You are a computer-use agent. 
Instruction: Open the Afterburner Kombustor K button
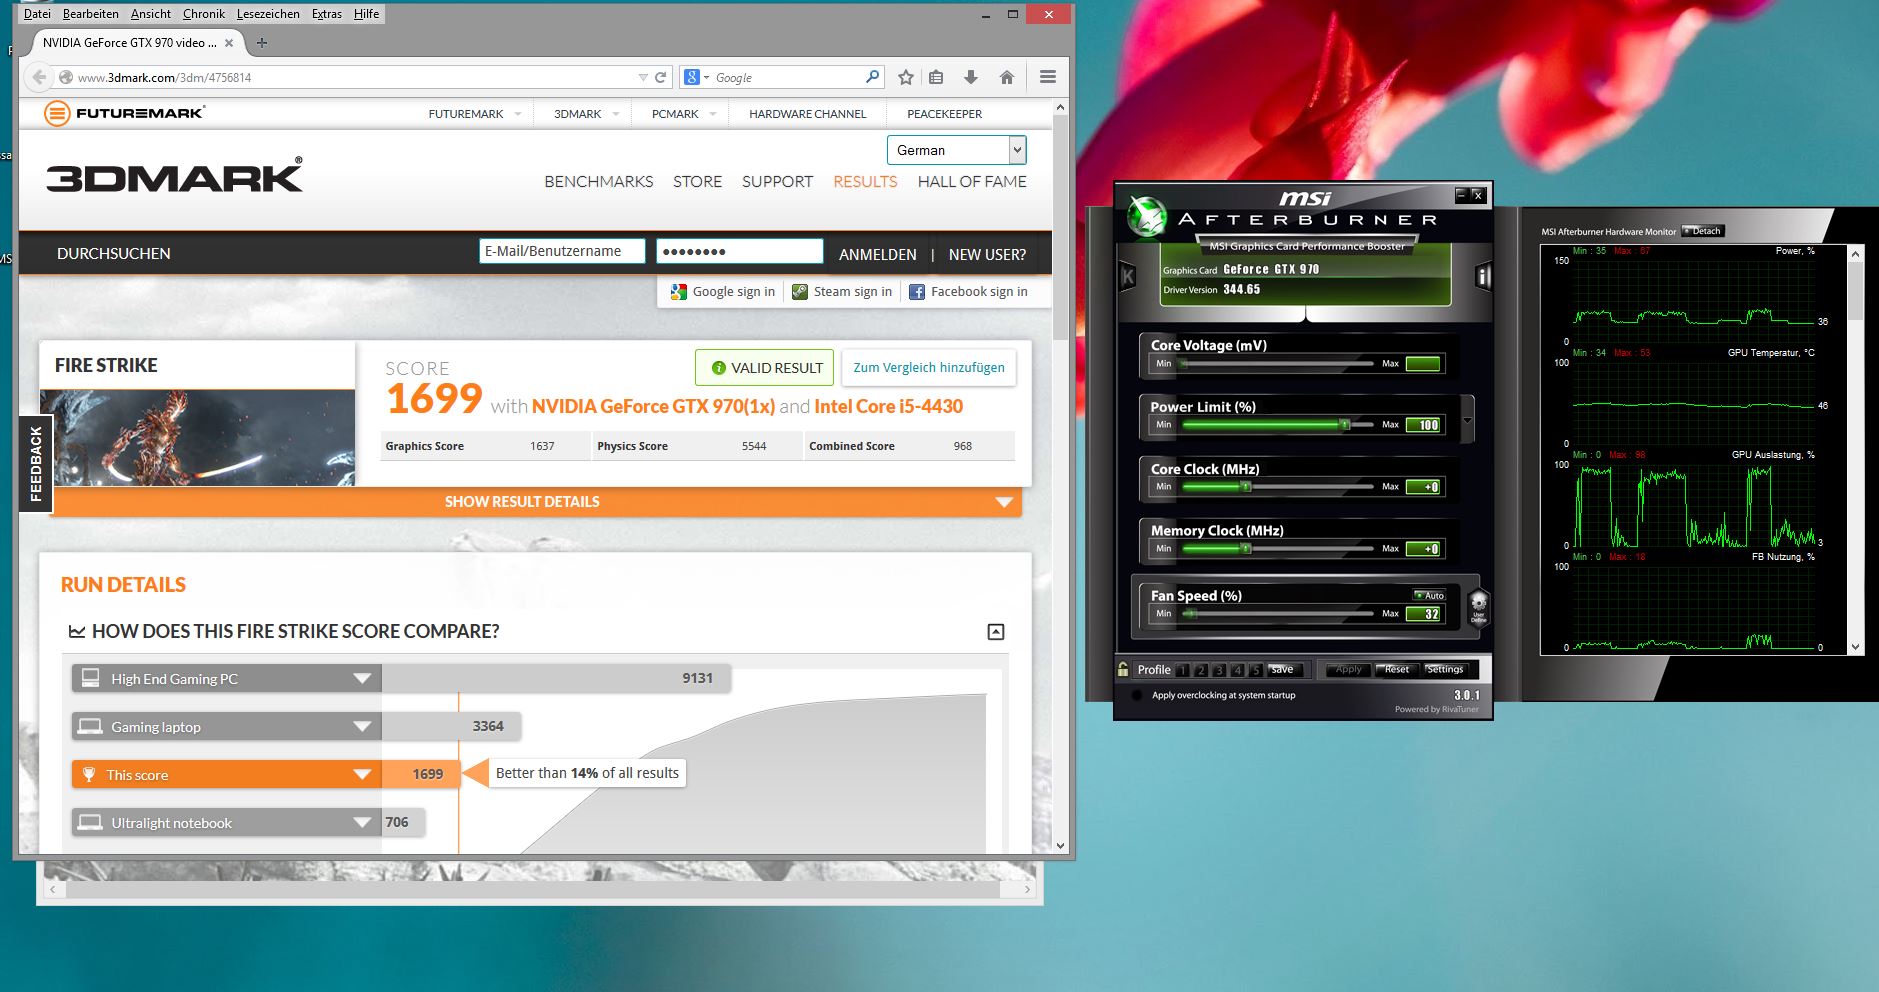(x=1127, y=277)
